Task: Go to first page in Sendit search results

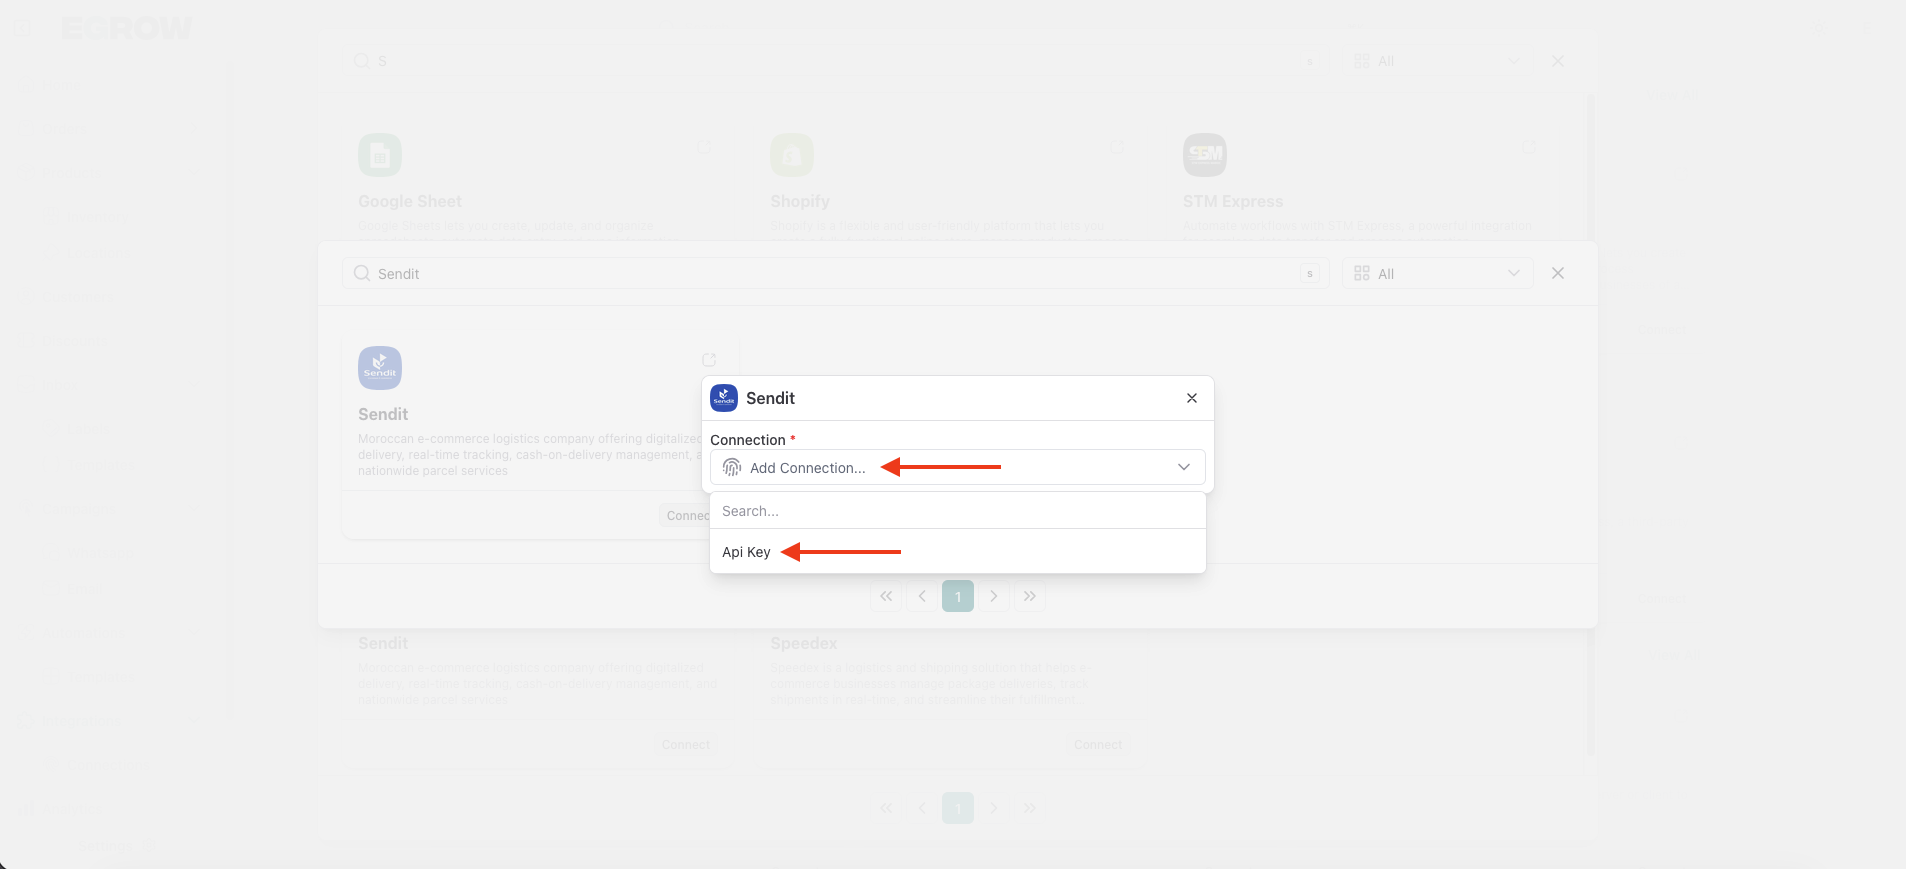Action: (x=886, y=596)
